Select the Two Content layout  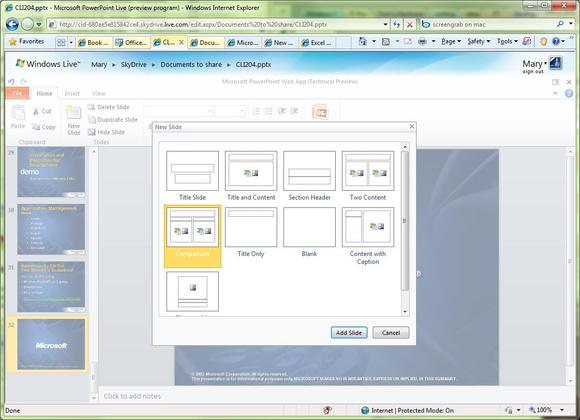pyautogui.click(x=368, y=171)
